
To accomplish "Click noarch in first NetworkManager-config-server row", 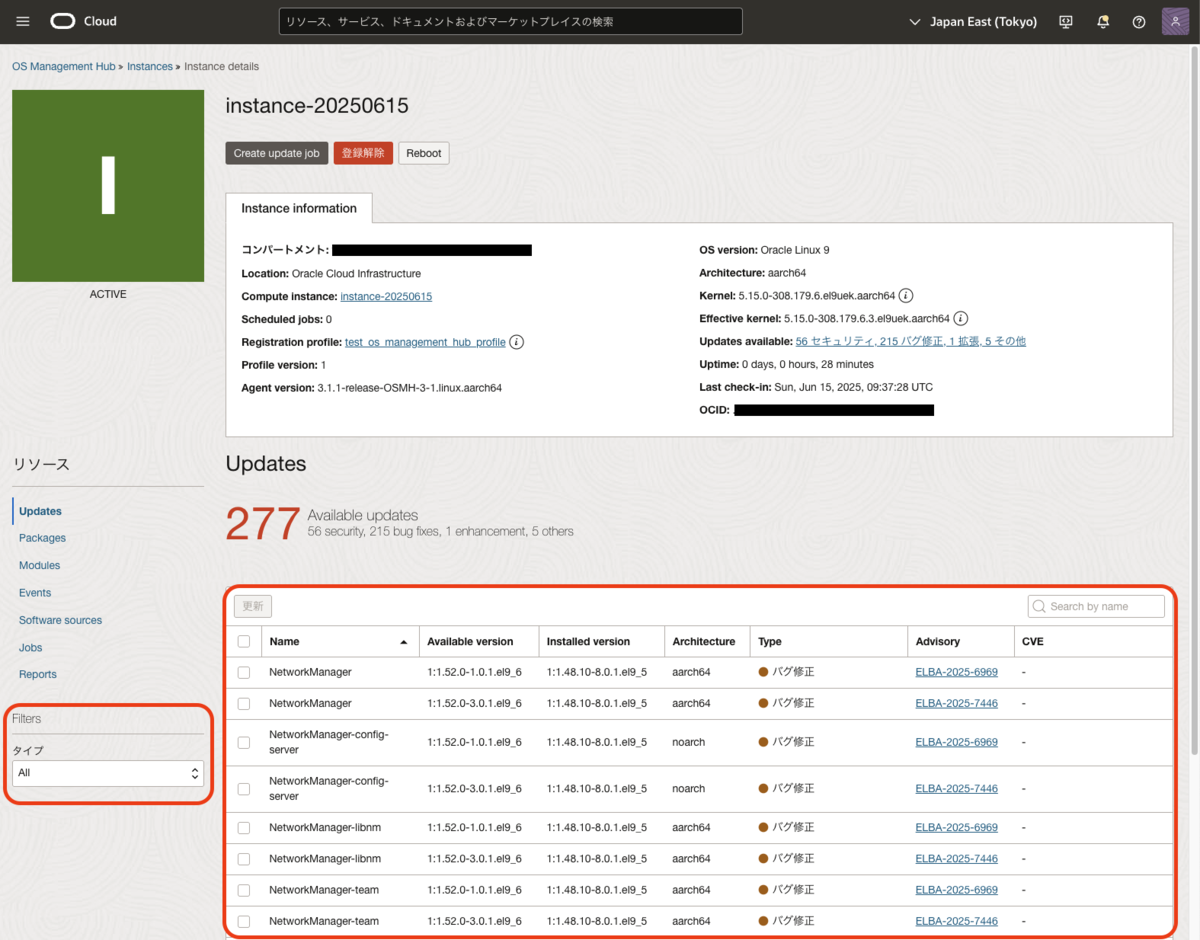I will point(689,743).
